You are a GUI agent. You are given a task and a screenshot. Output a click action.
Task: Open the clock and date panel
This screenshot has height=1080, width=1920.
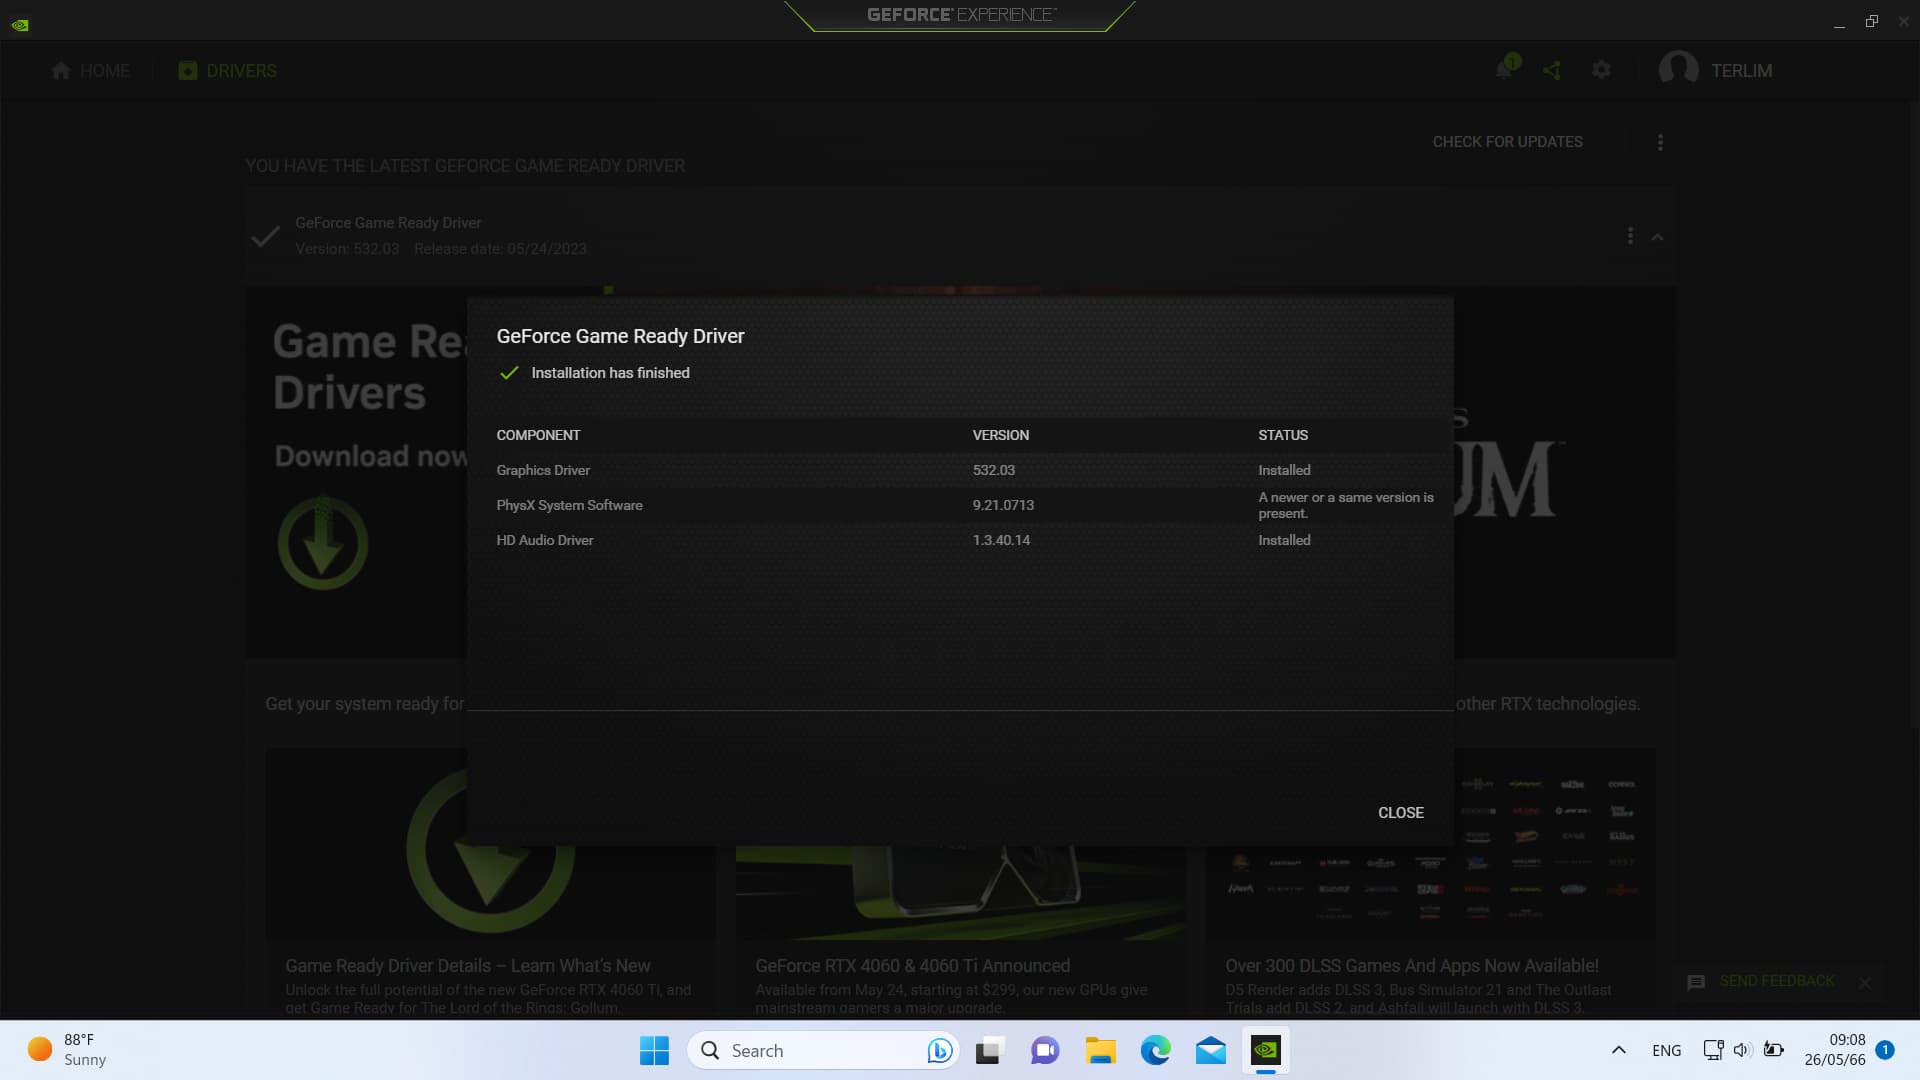click(x=1834, y=1050)
